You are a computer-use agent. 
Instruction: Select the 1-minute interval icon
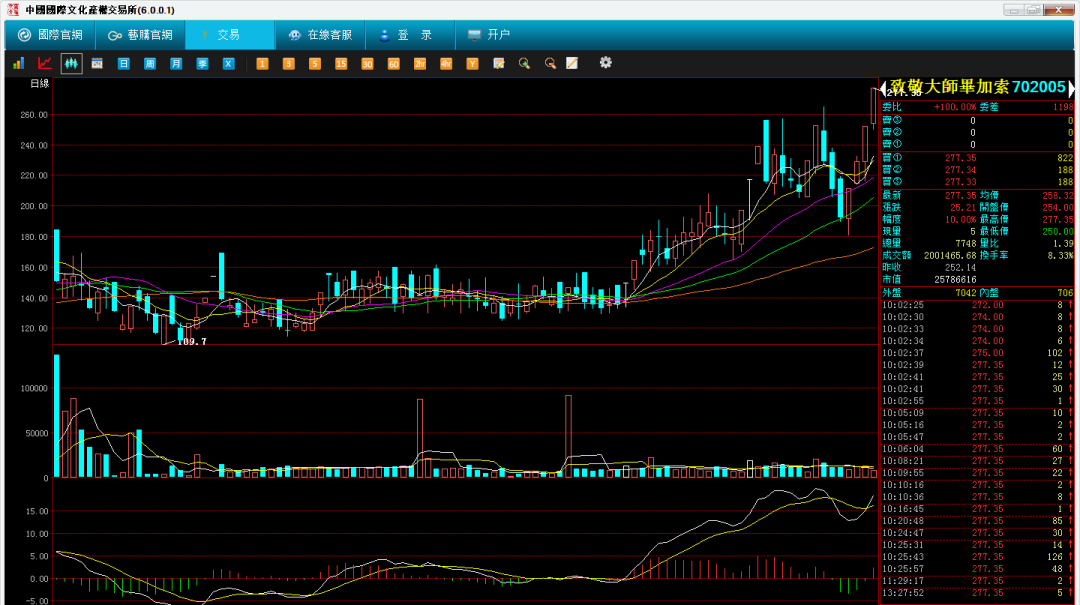(262, 63)
